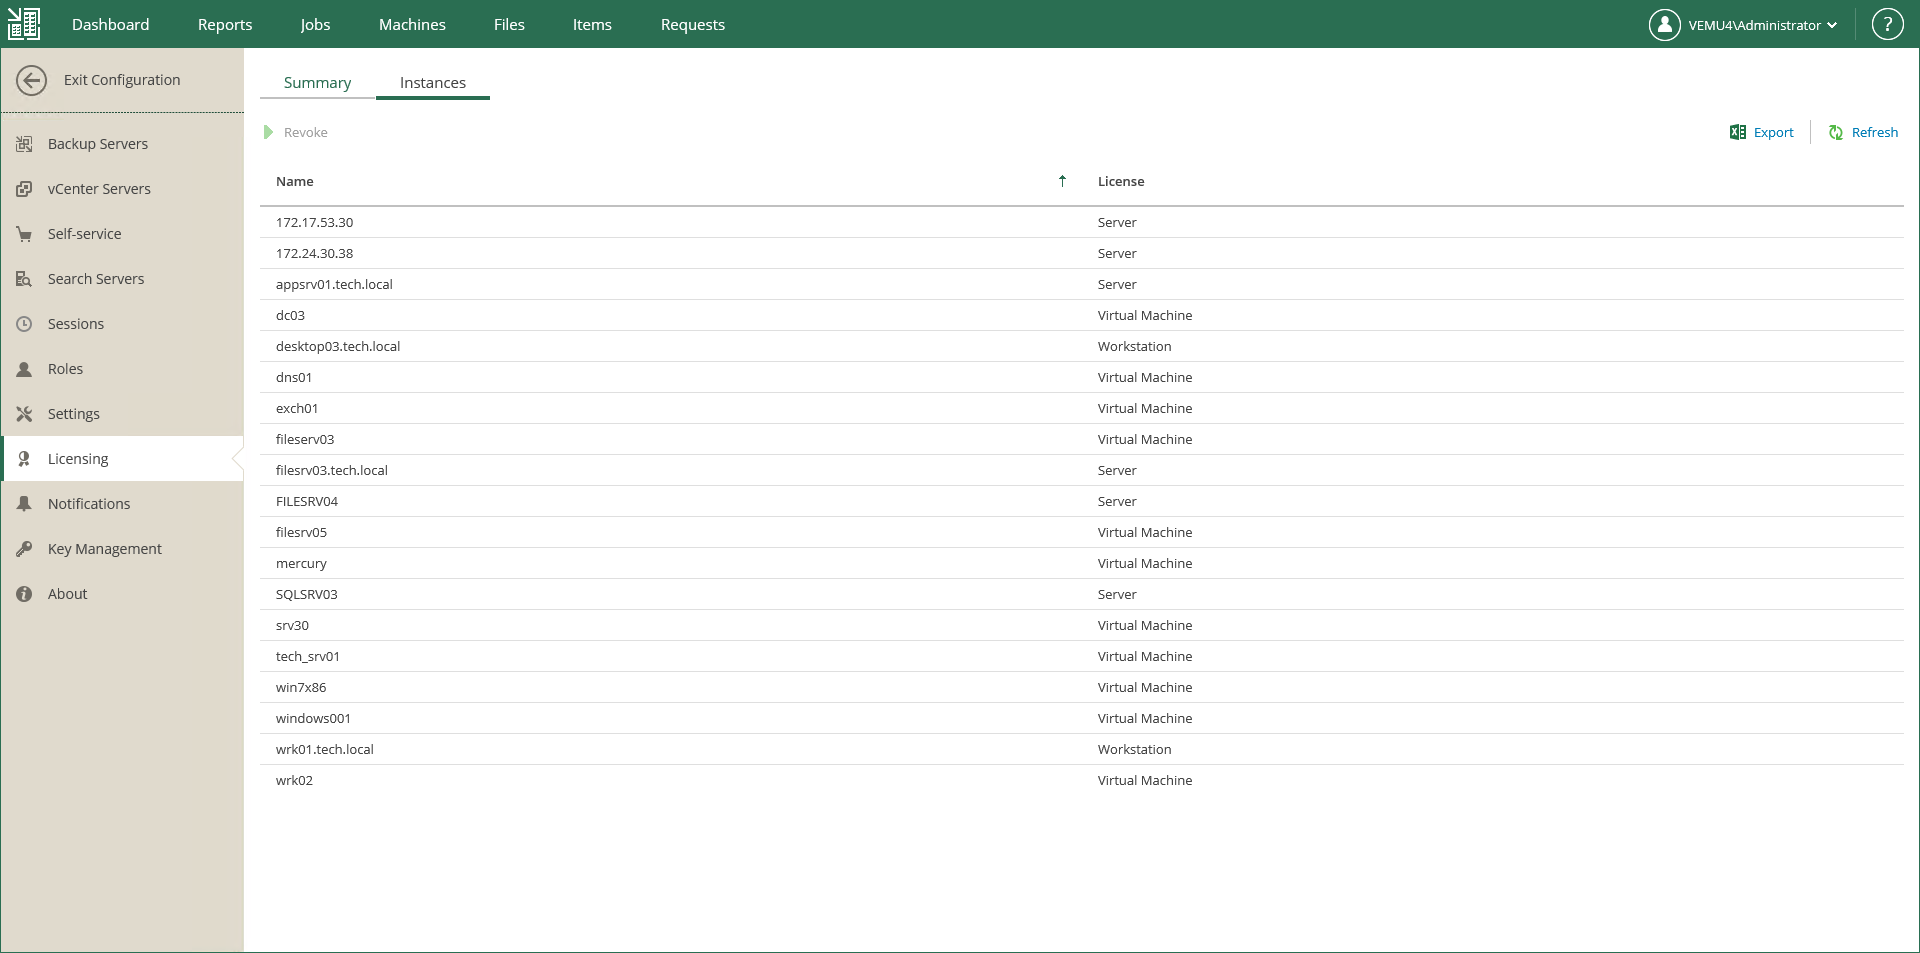1920x953 pixels.
Task: Select the desktop03.tech.local row
Action: [x=1081, y=346]
